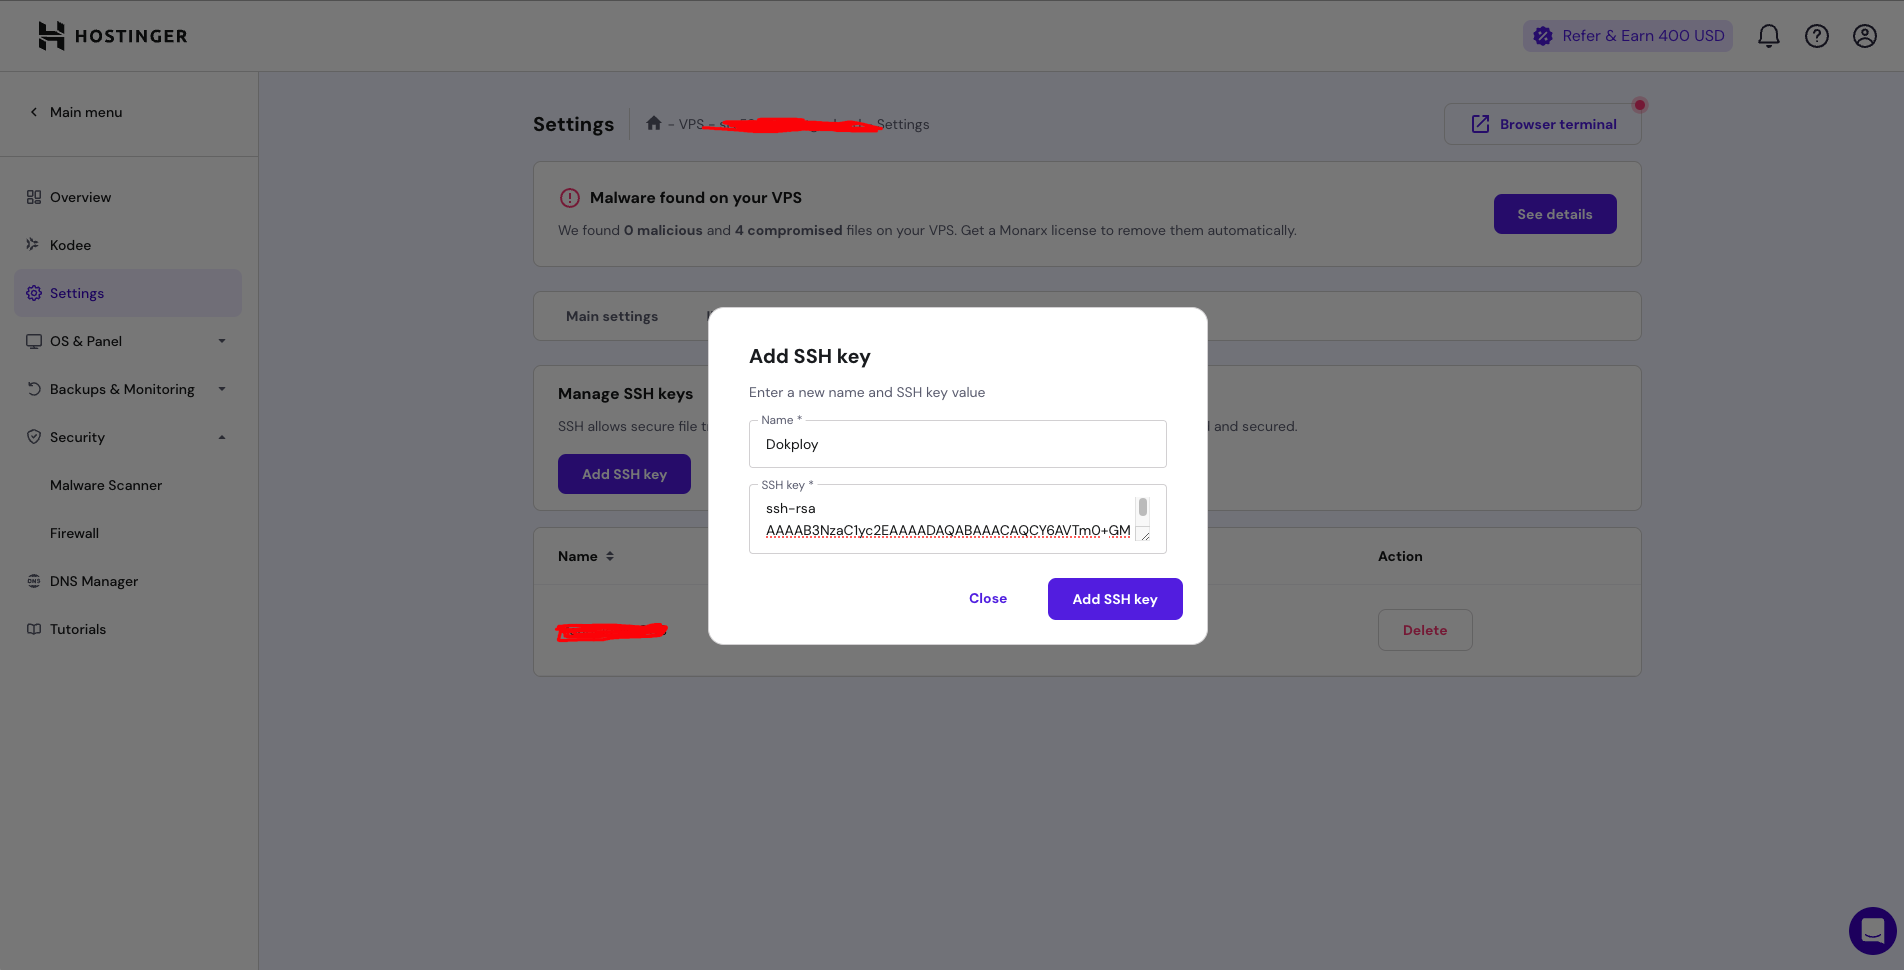Click the back chevron beside Main menu
This screenshot has width=1904, height=970.
click(34, 112)
